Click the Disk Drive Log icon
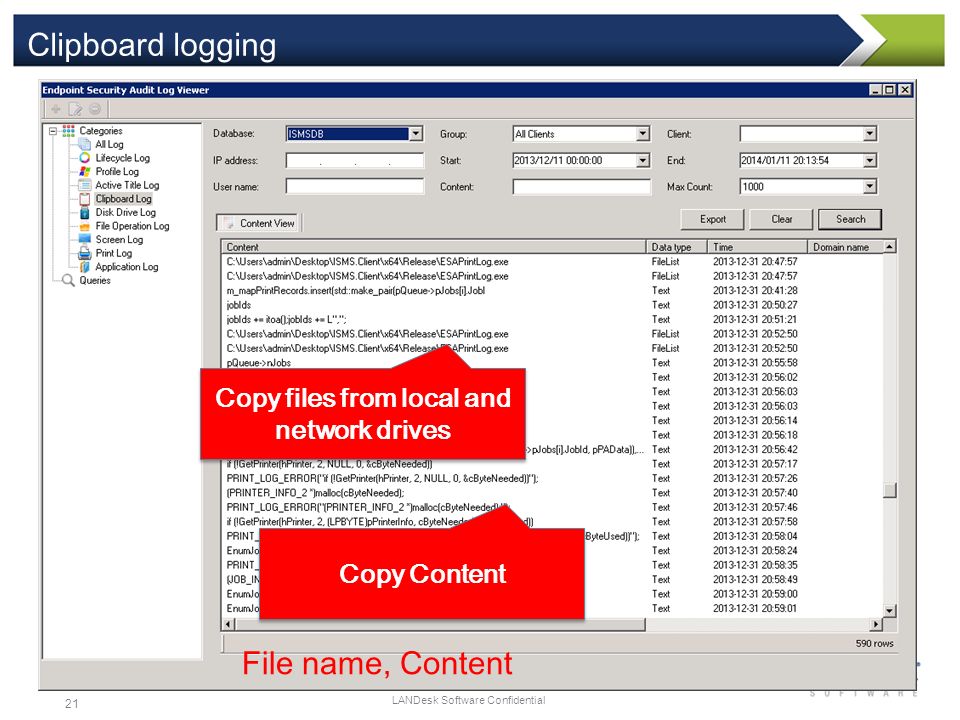This screenshot has height=720, width=960. (84, 212)
